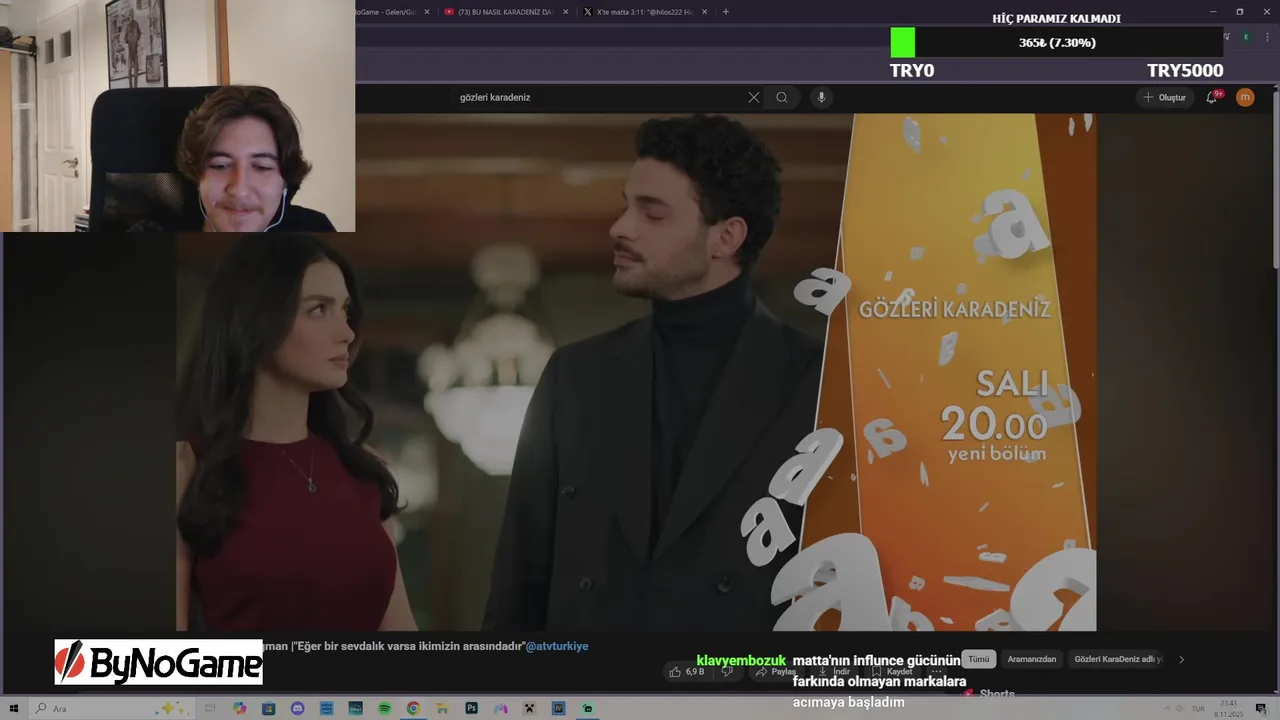Open the Minecraft creeper taskbar icon

[529, 708]
